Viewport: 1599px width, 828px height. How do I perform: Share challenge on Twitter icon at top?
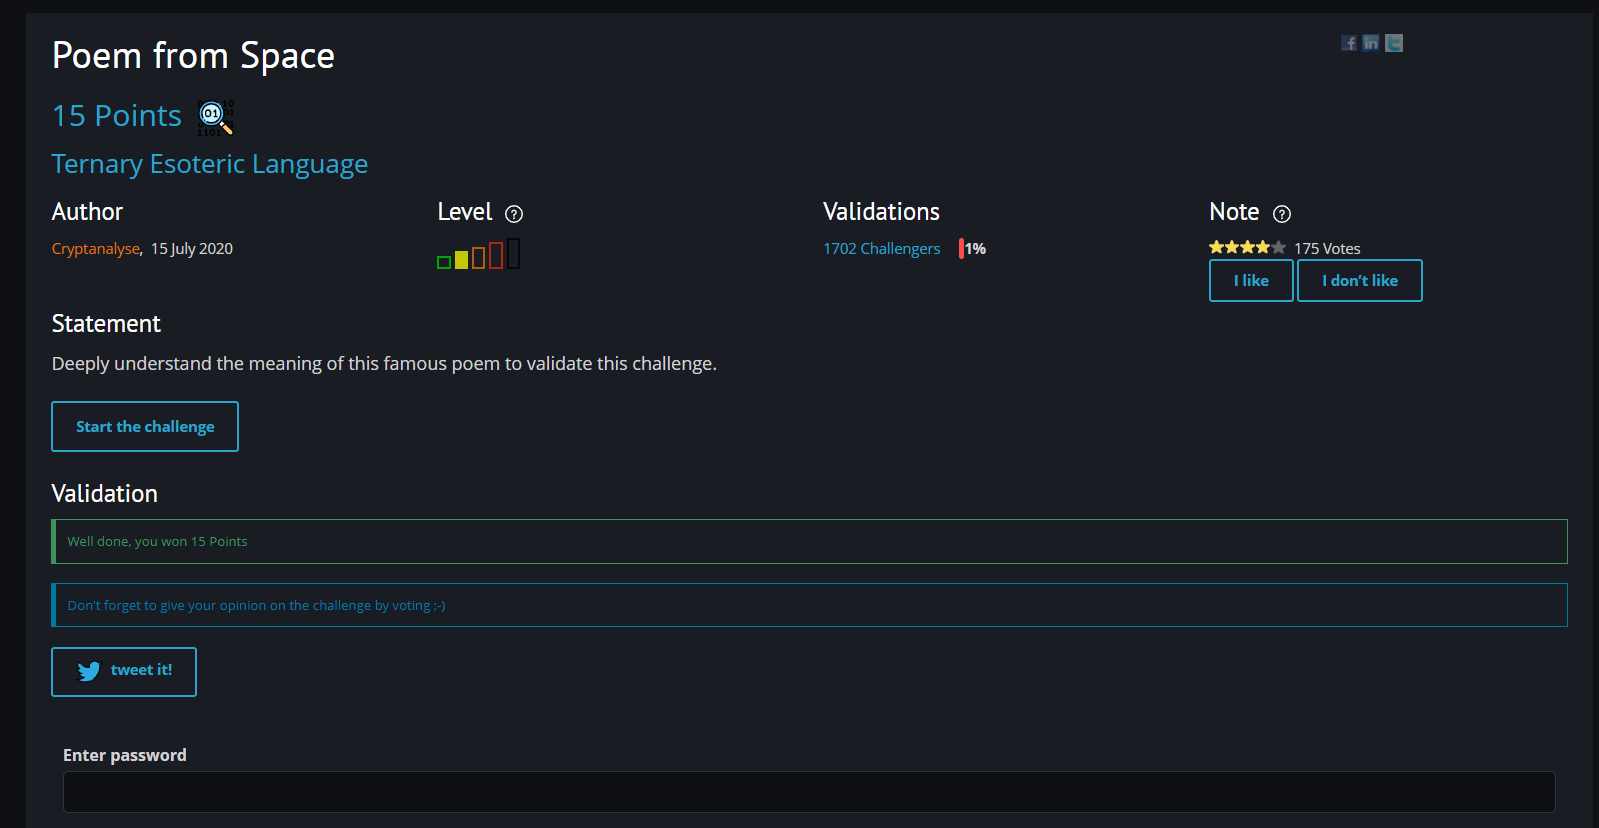coord(1394,43)
